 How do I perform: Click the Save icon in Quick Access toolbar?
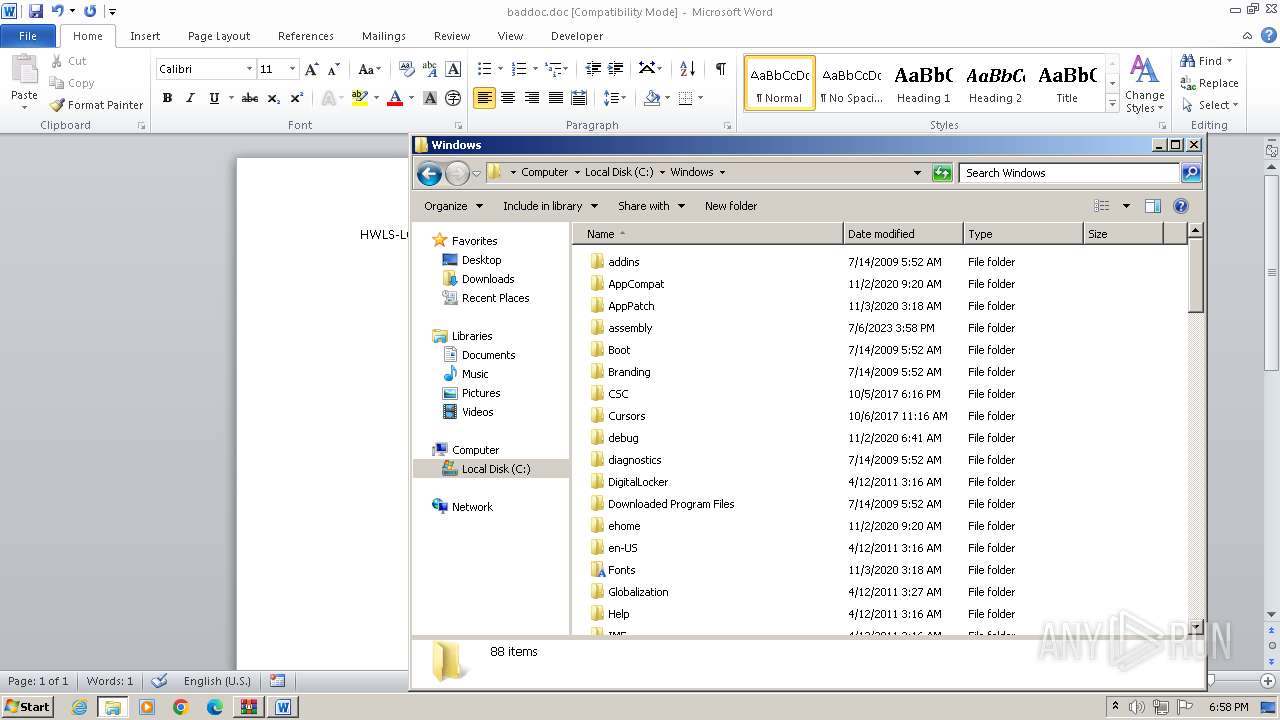tap(36, 11)
